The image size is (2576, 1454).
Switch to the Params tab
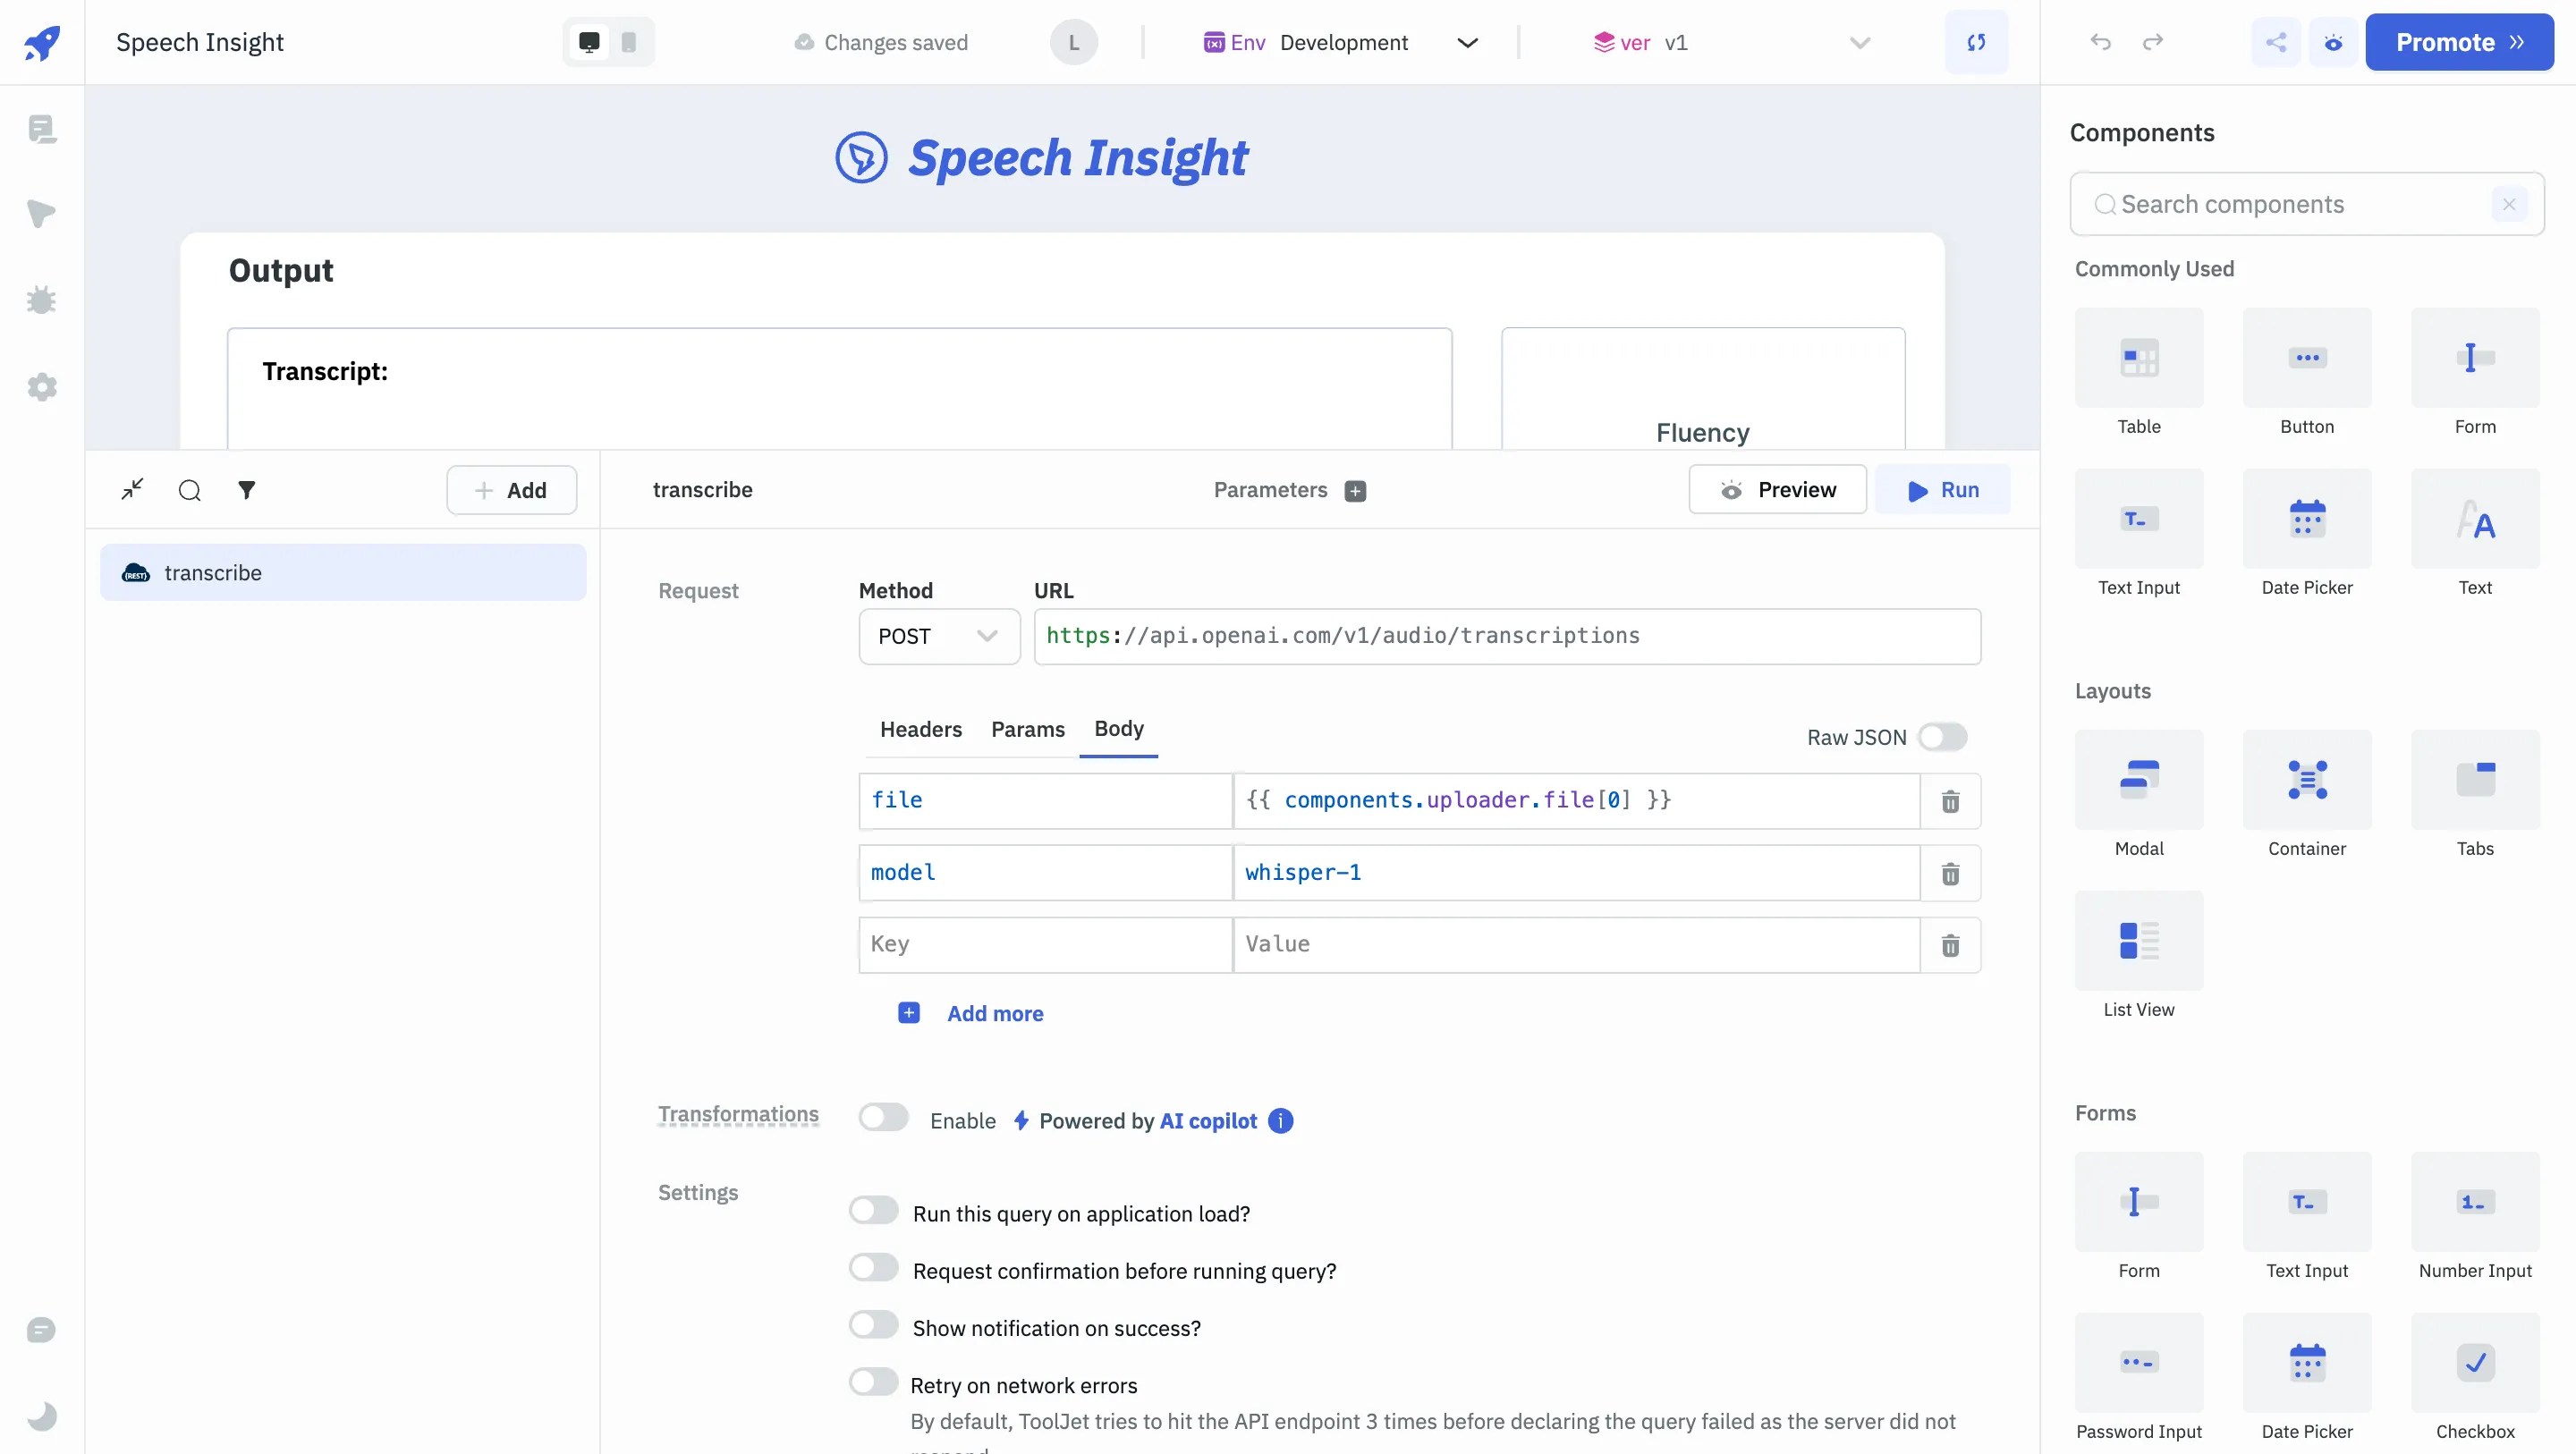1027,729
